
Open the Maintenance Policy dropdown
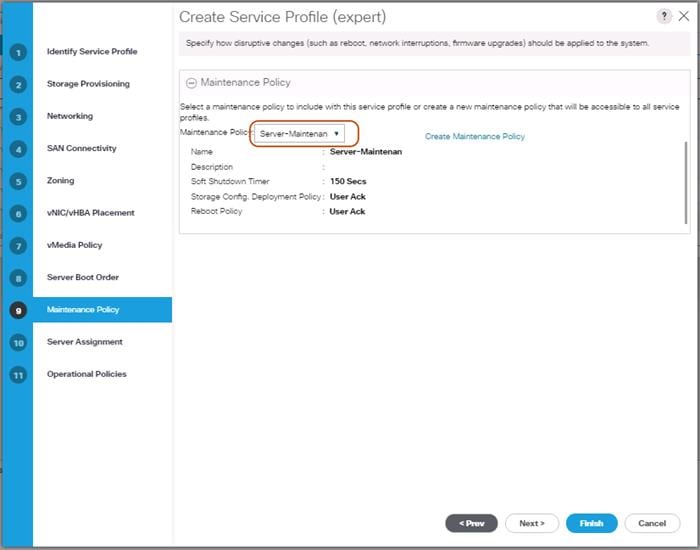(298, 133)
